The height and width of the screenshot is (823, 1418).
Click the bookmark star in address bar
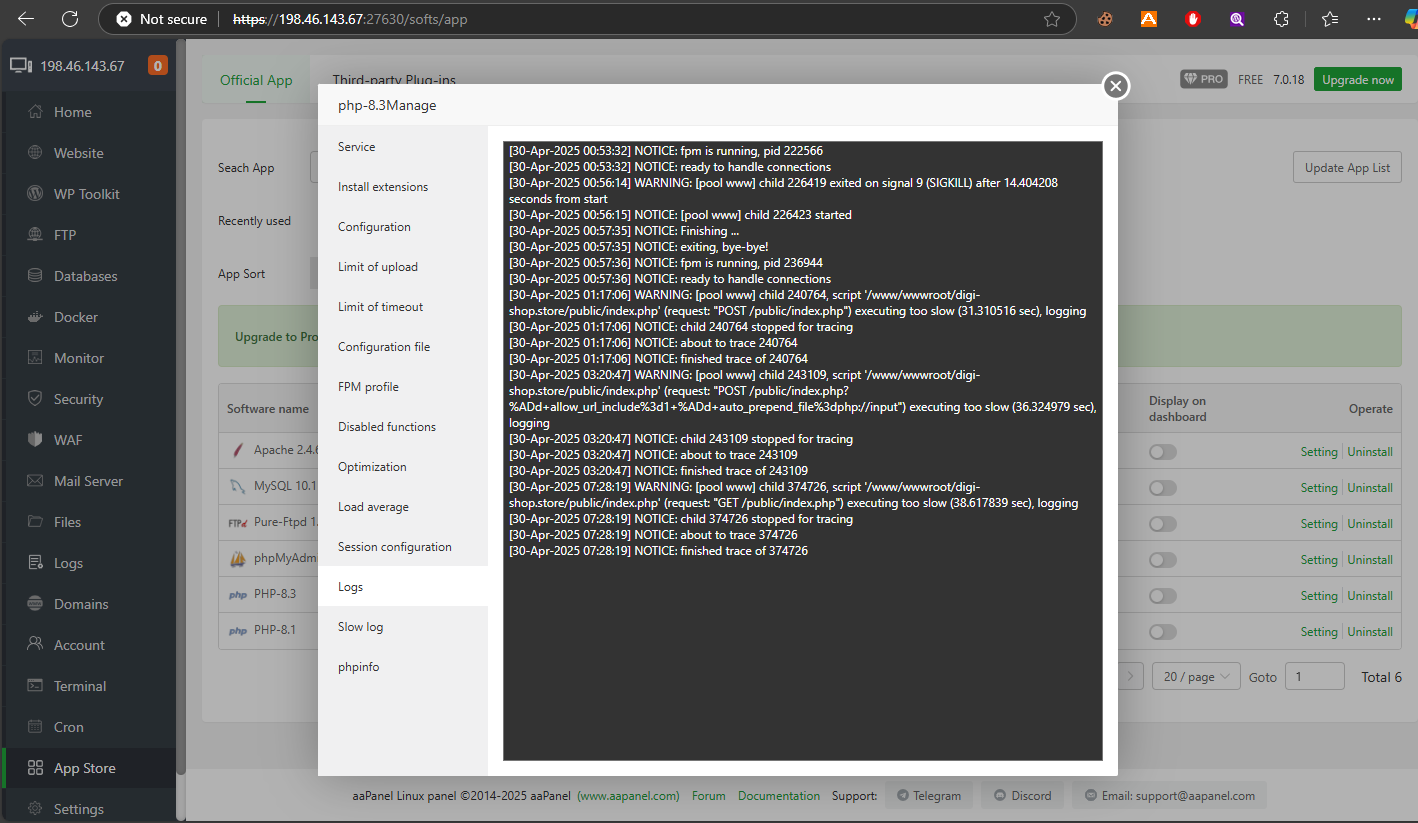pyautogui.click(x=1051, y=19)
